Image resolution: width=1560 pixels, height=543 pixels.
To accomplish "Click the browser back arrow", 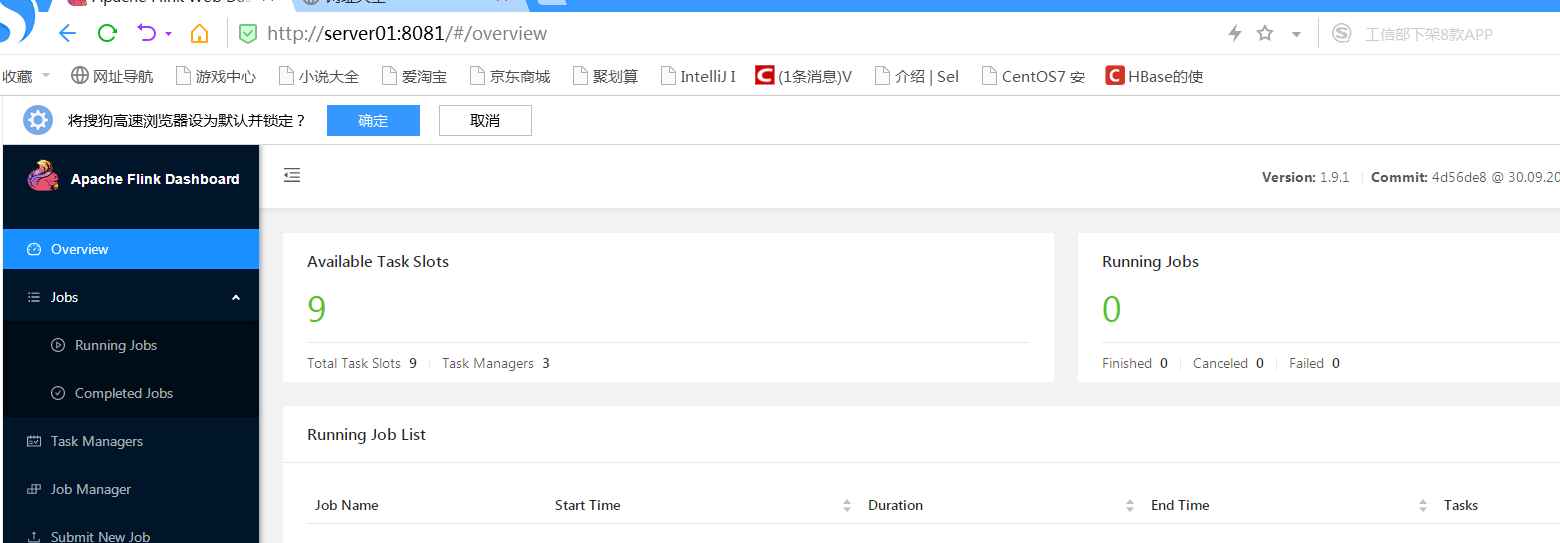I will tap(67, 33).
